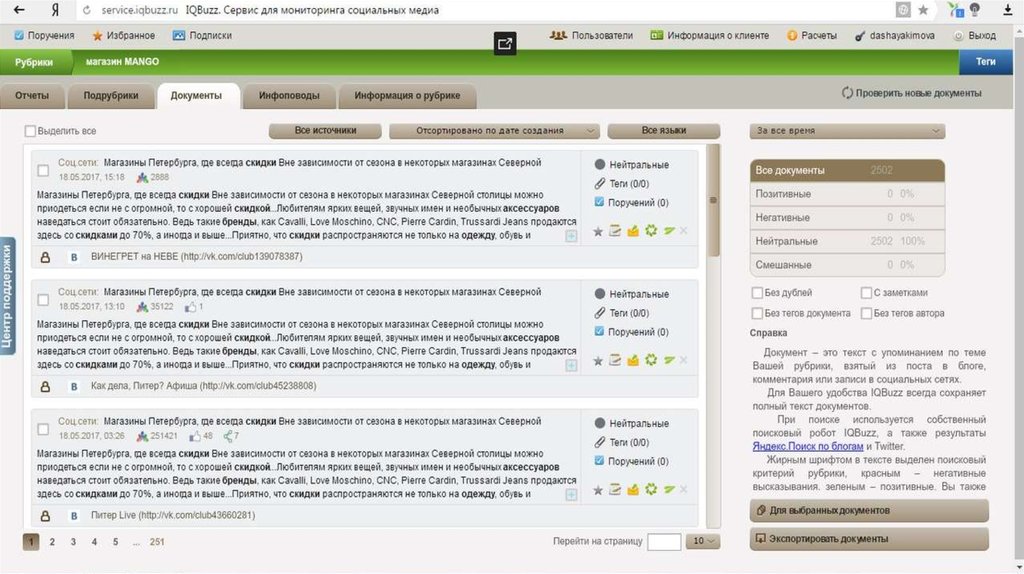Click the note icon on the first document
1024x574 pixels.
coord(616,232)
